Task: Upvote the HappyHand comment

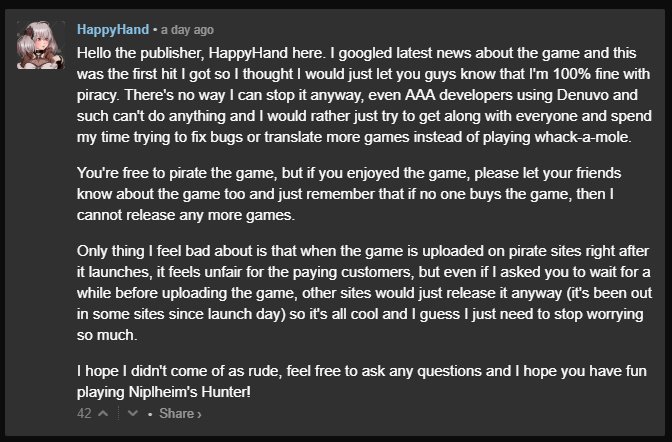Action: point(104,414)
